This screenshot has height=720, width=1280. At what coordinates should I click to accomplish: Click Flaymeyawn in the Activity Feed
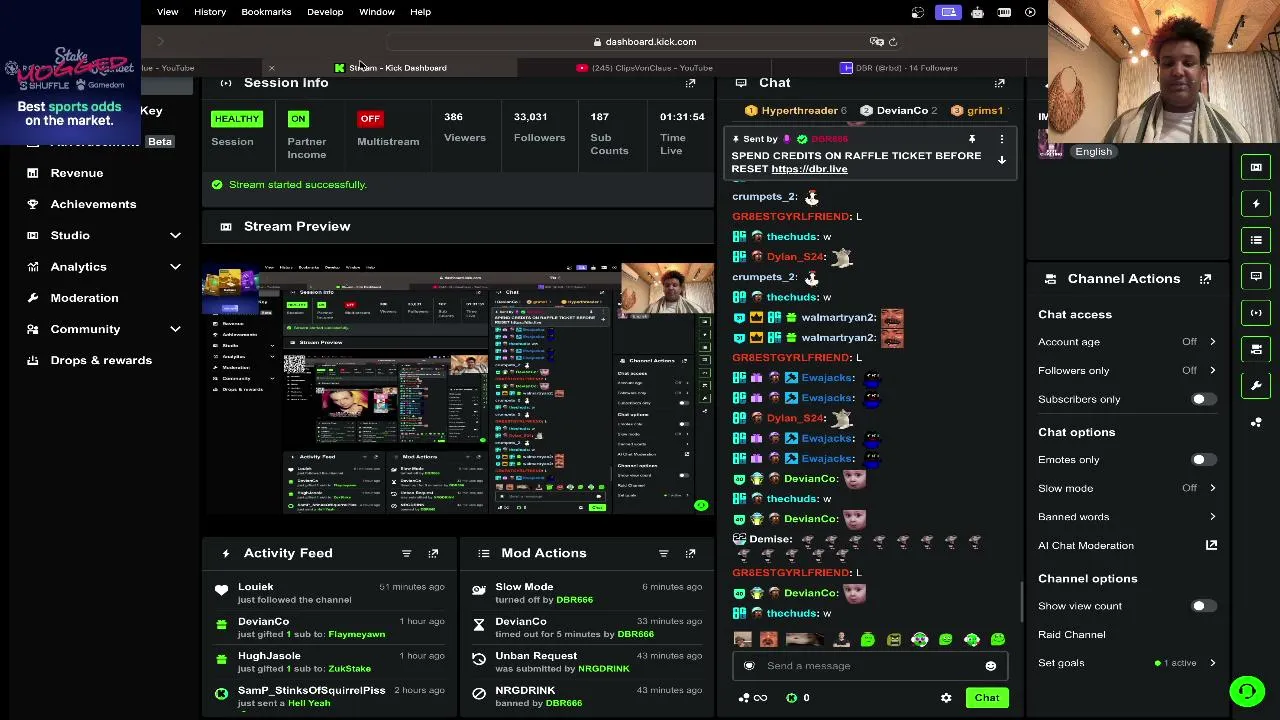click(x=356, y=635)
